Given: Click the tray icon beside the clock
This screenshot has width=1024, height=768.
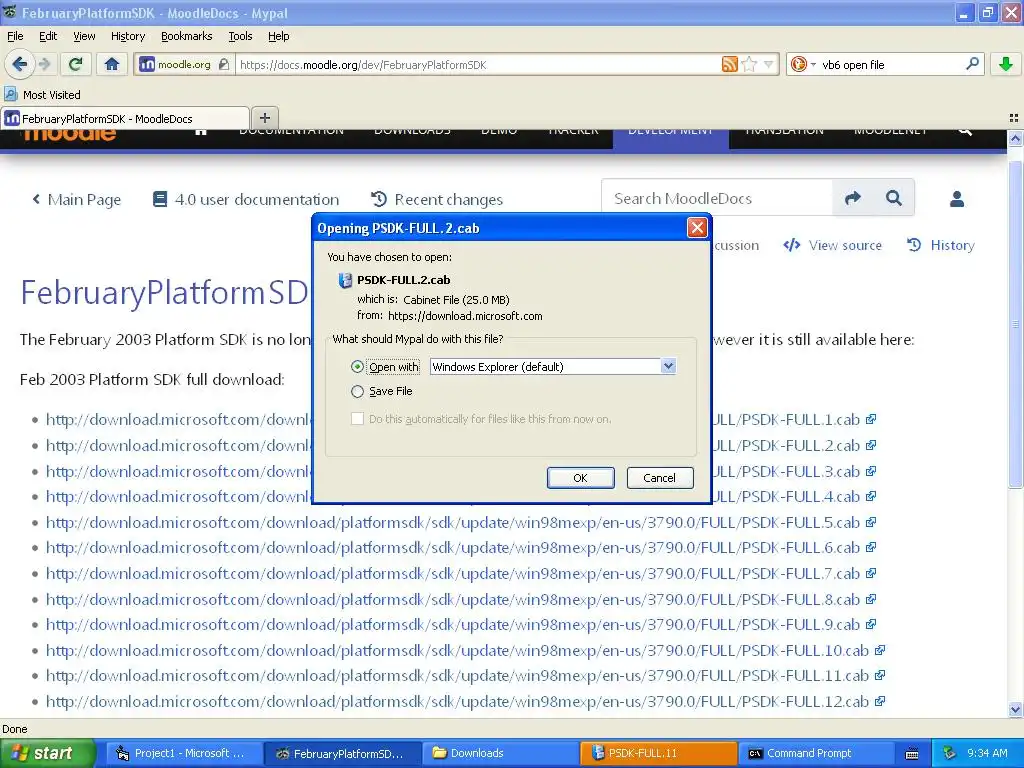Looking at the screenshot, I should coord(950,753).
